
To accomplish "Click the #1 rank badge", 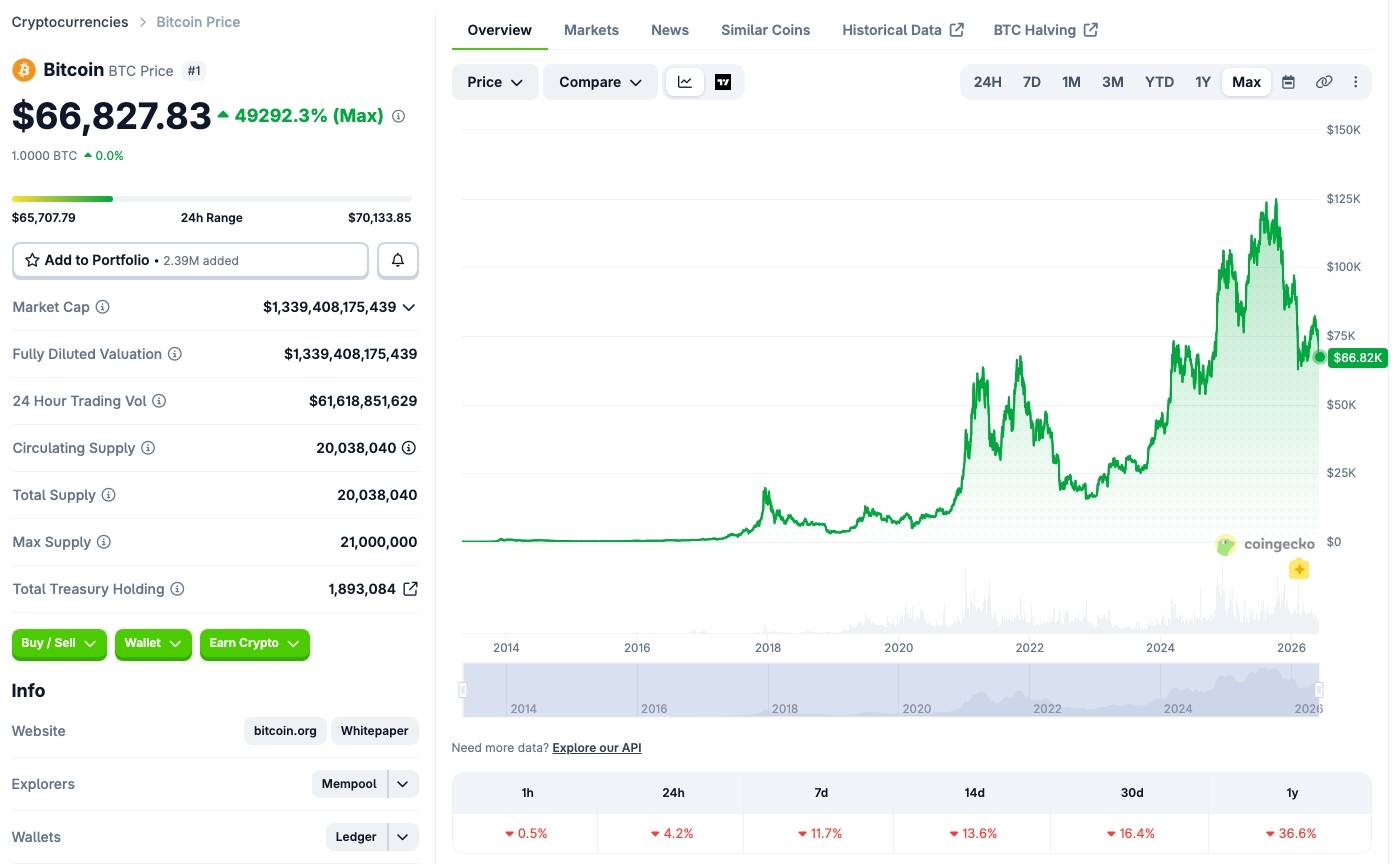I will [x=195, y=71].
